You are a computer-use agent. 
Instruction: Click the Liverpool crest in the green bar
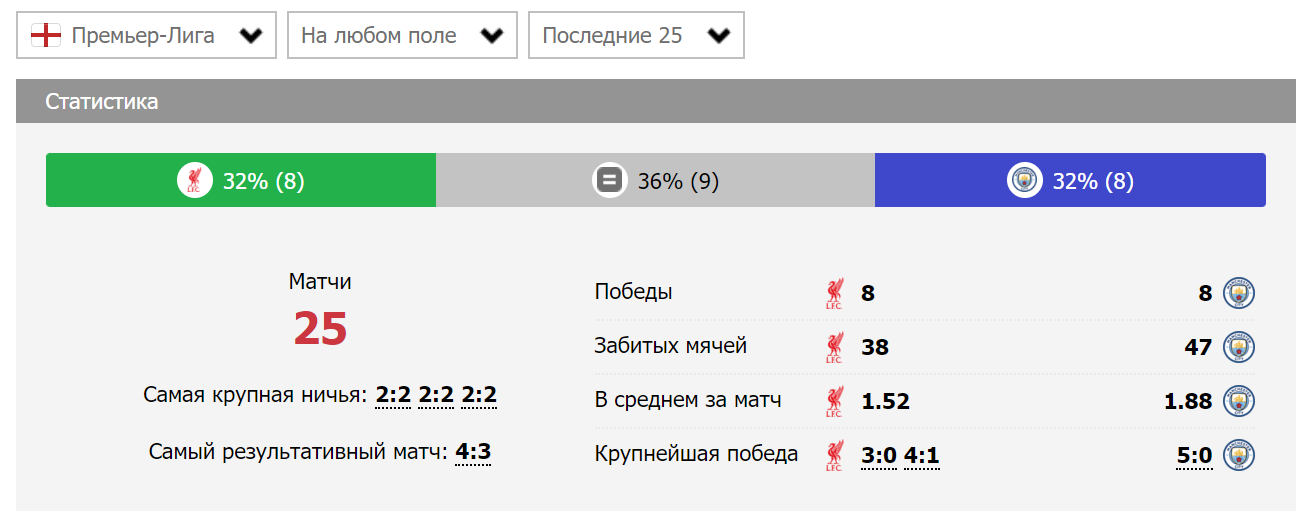click(x=194, y=181)
